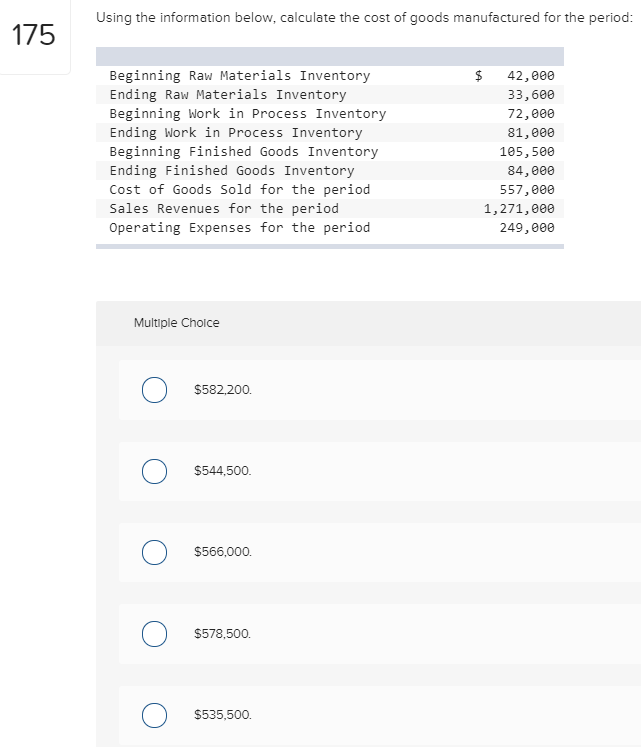This screenshot has height=747, width=641.
Task: Click the $544,500 answer label
Action: (222, 470)
